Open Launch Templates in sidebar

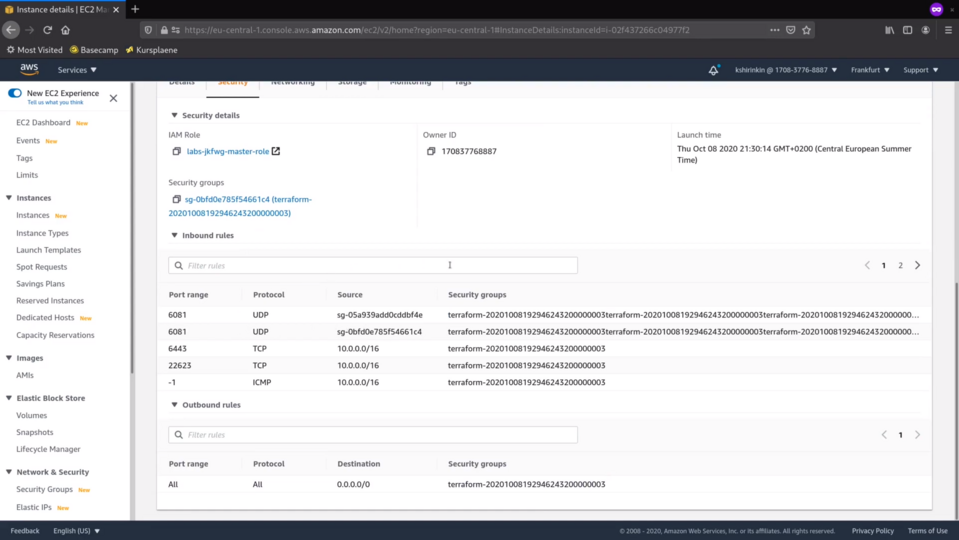tap(48, 250)
